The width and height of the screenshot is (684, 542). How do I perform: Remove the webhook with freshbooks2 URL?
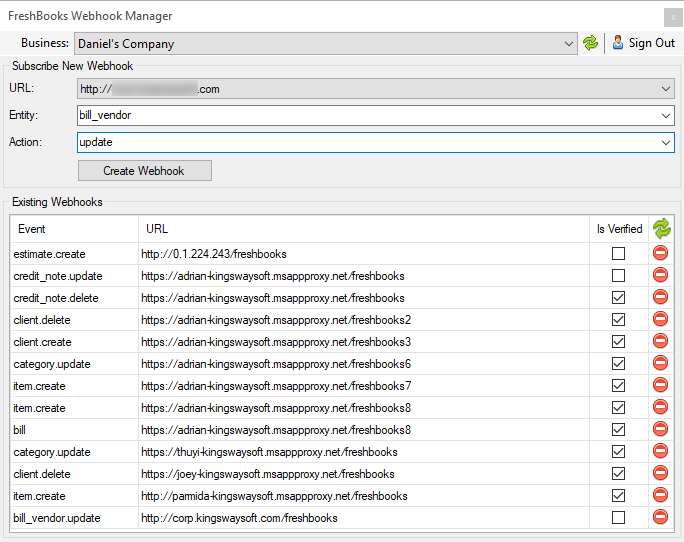click(660, 319)
